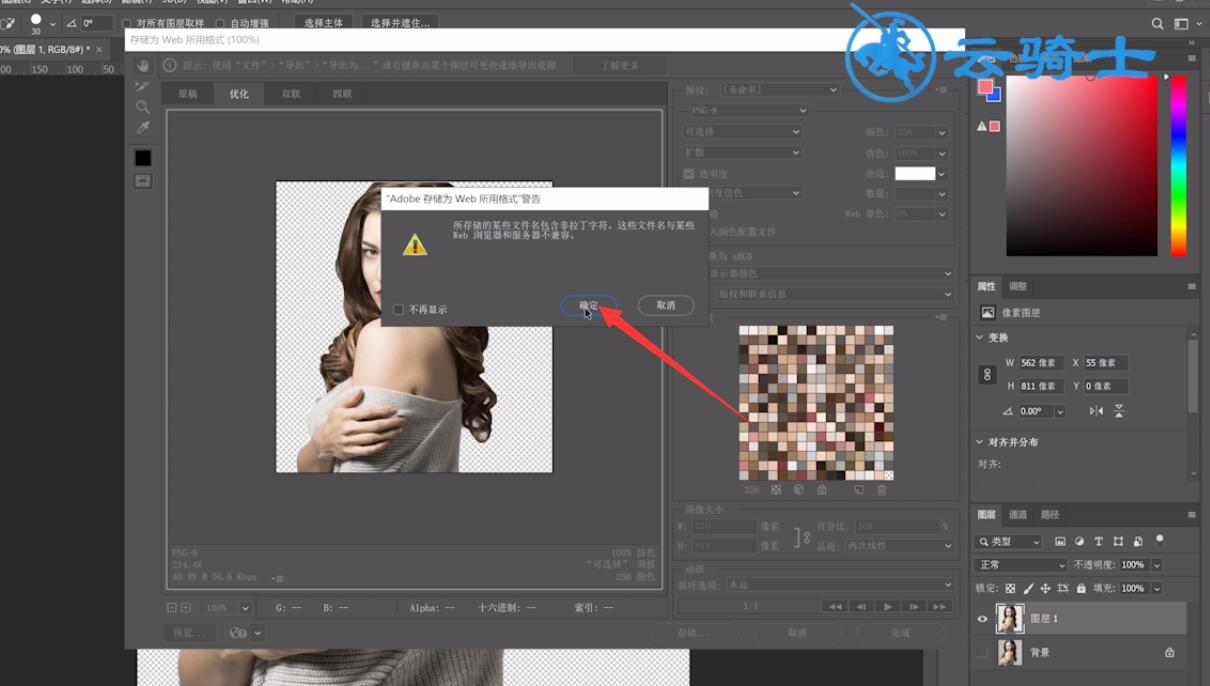Click the adjustment layer filter icon

[1079, 541]
